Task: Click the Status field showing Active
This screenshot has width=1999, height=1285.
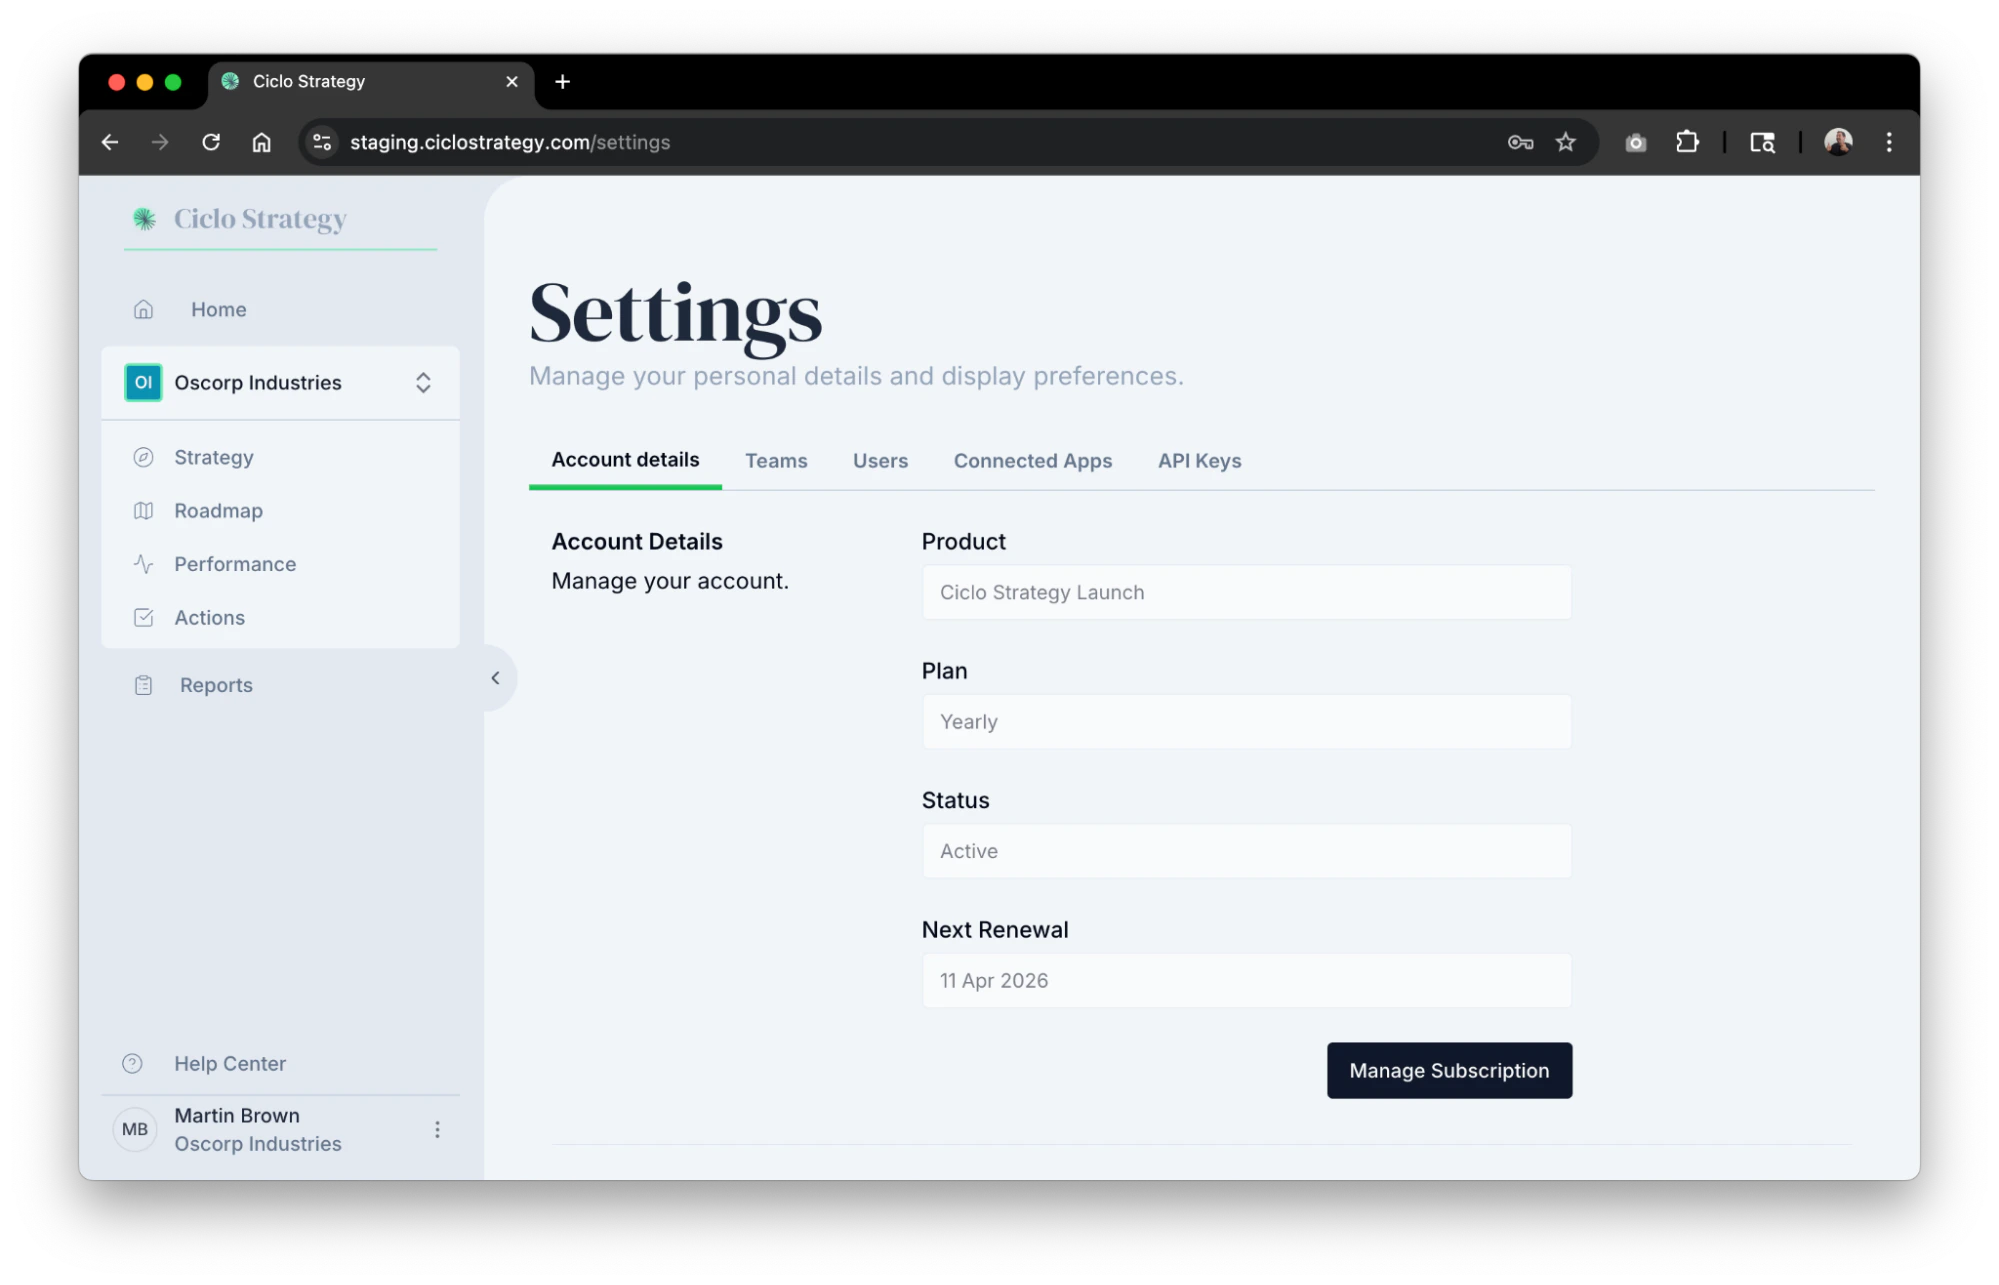Action: (1246, 851)
